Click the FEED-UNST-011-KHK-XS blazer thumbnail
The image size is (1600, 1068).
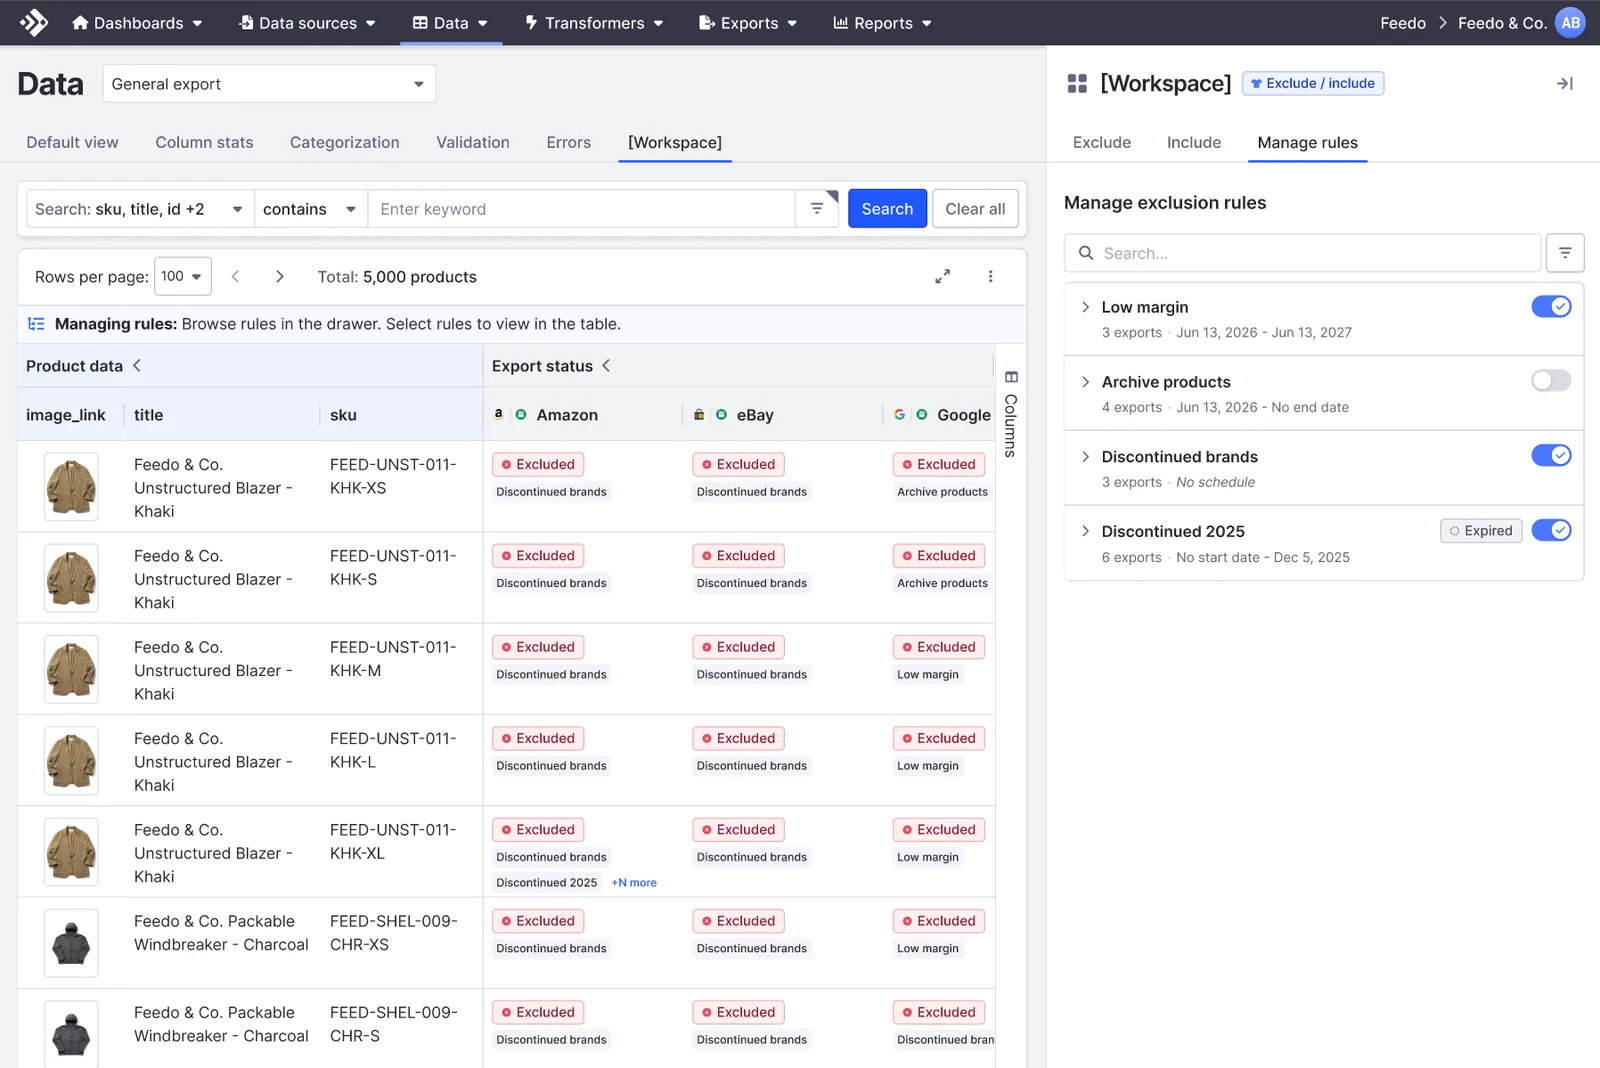(71, 487)
